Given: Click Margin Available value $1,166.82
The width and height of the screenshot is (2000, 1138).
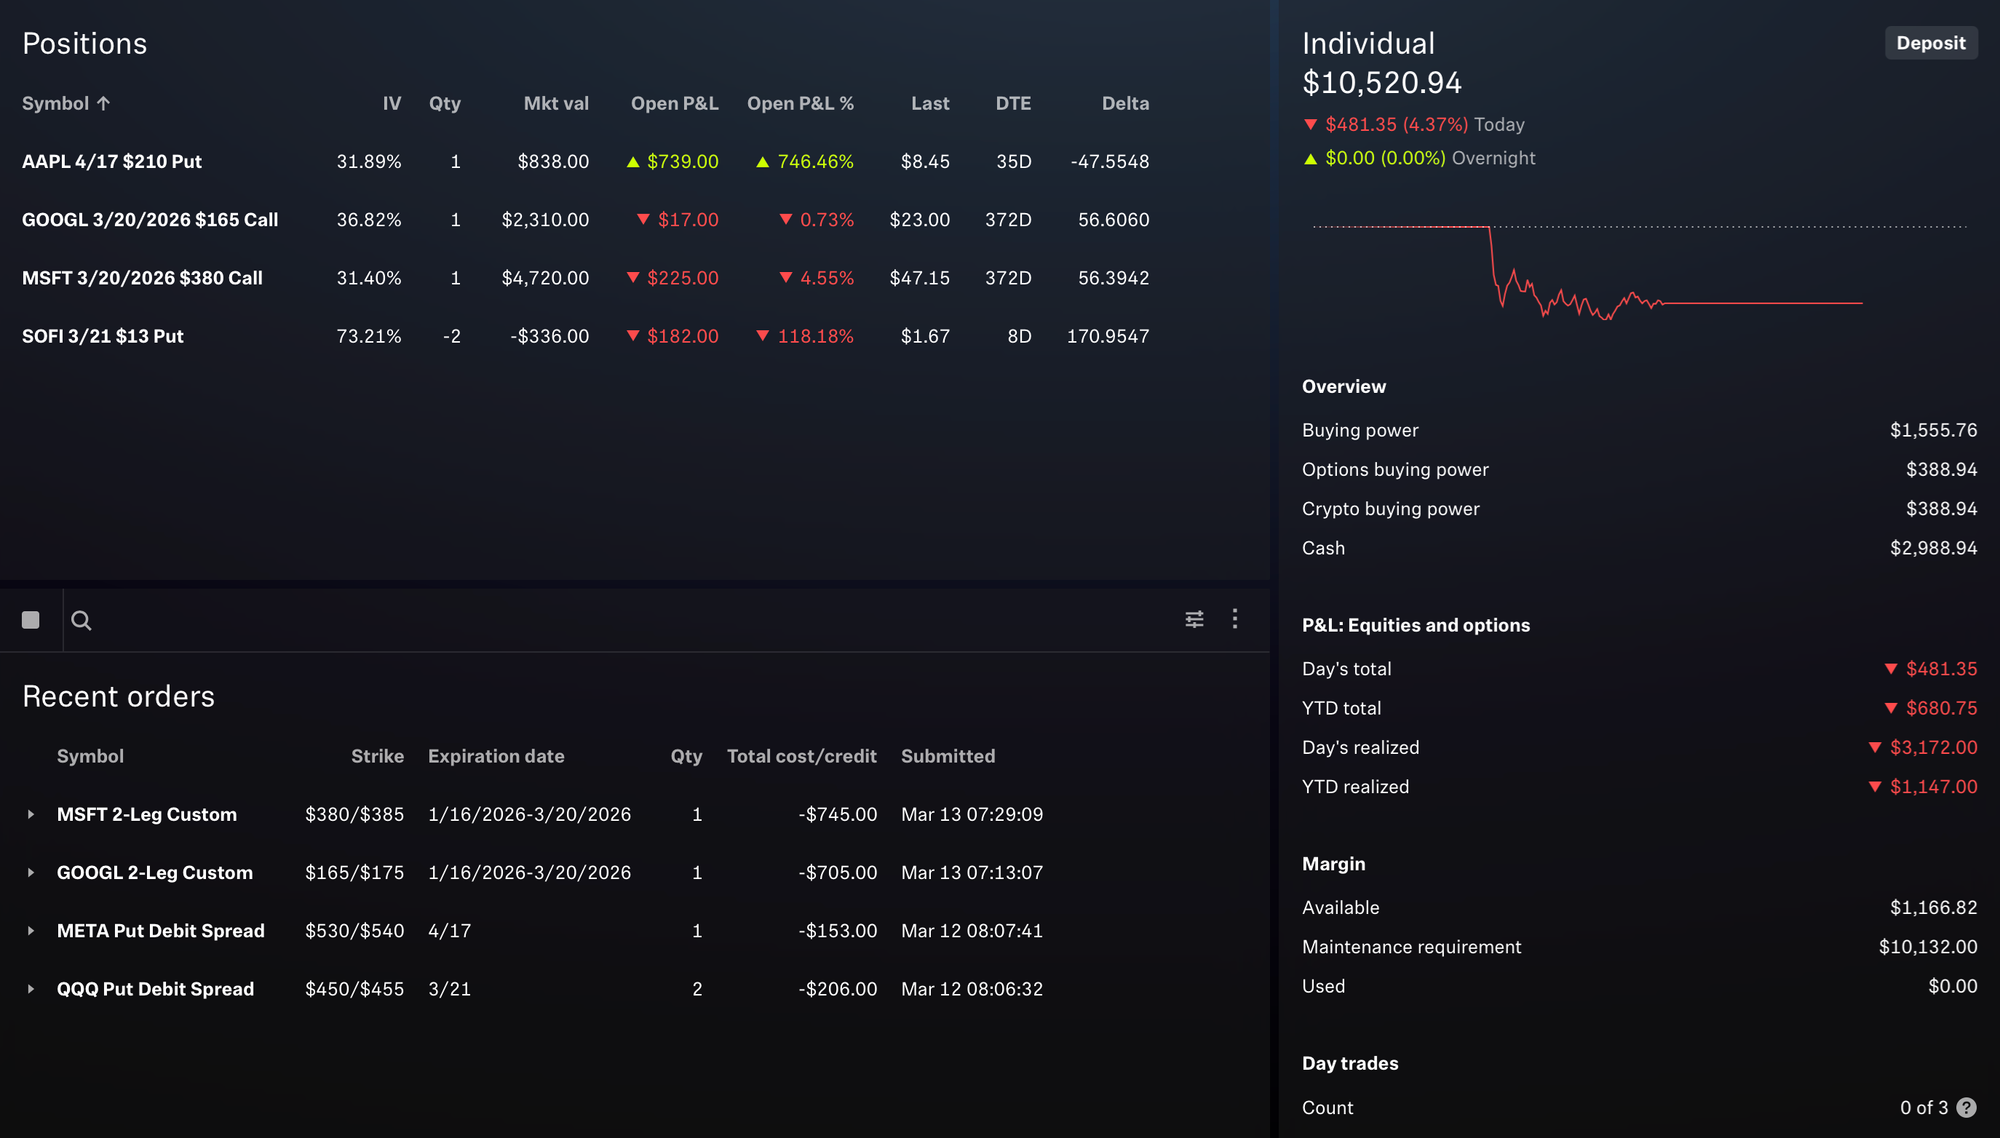Looking at the screenshot, I should [1933, 907].
